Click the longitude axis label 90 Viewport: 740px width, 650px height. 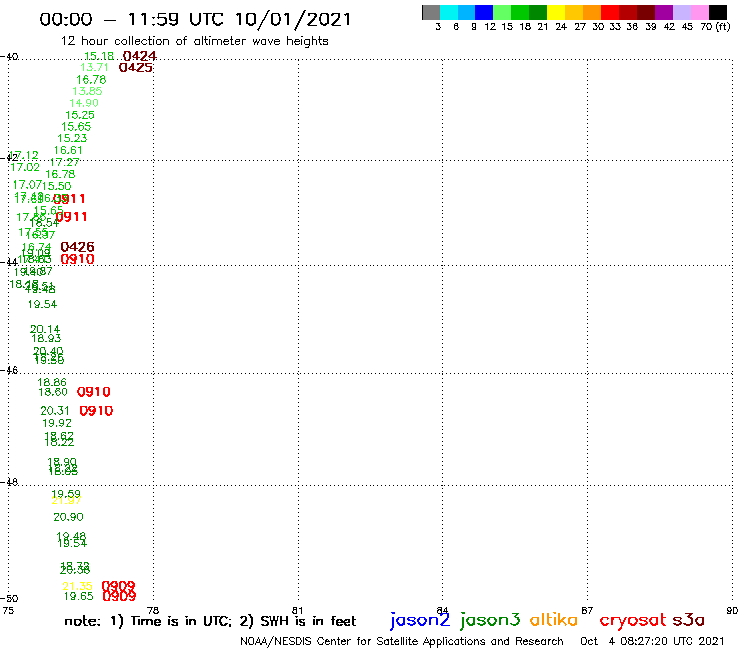(x=732, y=611)
